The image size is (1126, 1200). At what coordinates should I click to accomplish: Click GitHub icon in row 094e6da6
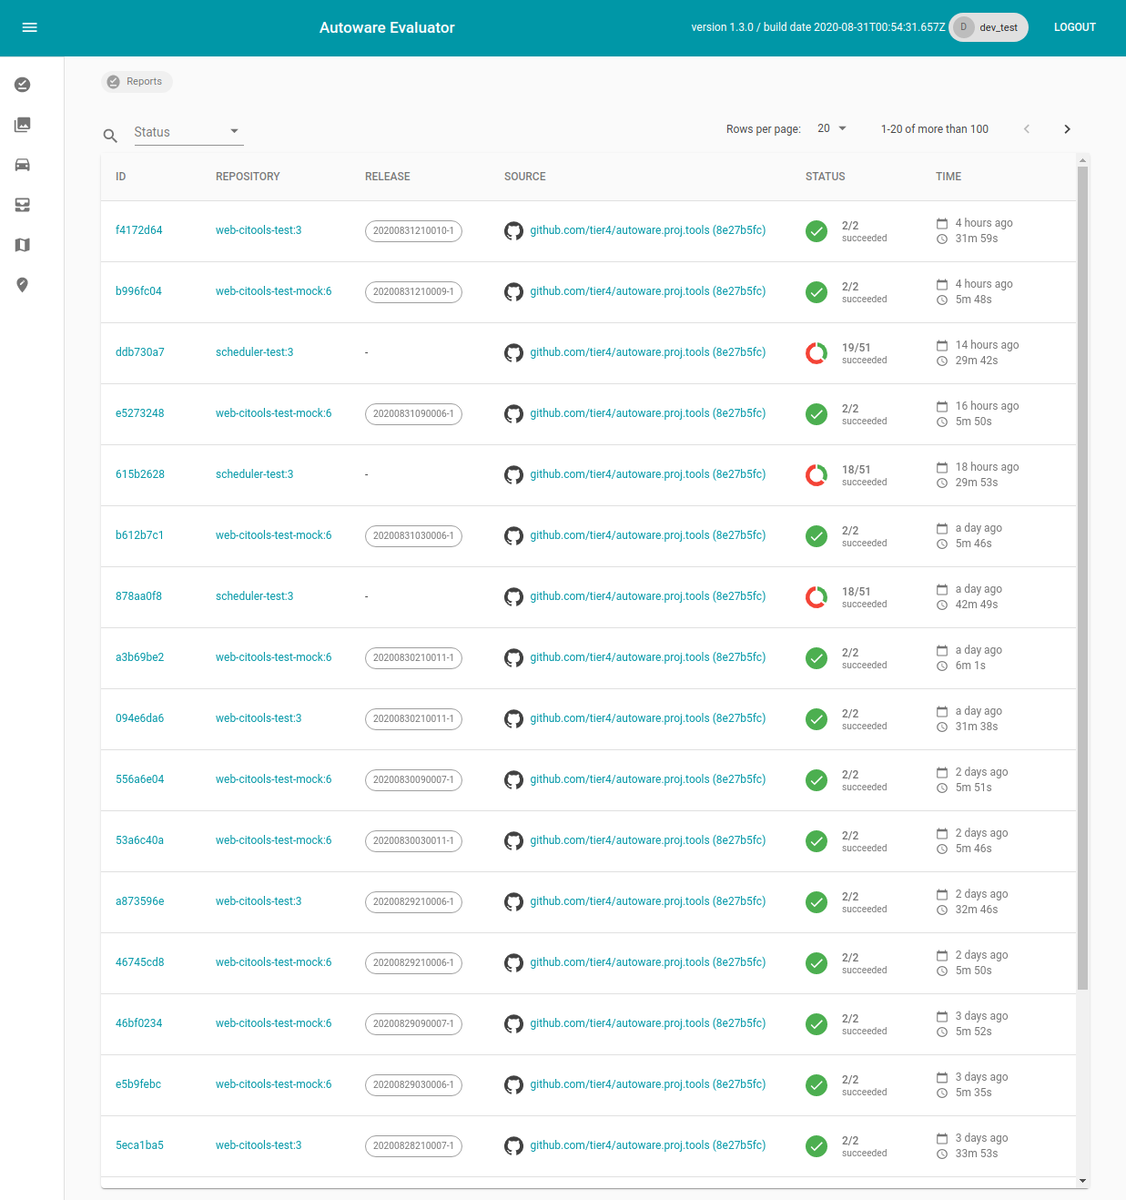click(x=514, y=719)
